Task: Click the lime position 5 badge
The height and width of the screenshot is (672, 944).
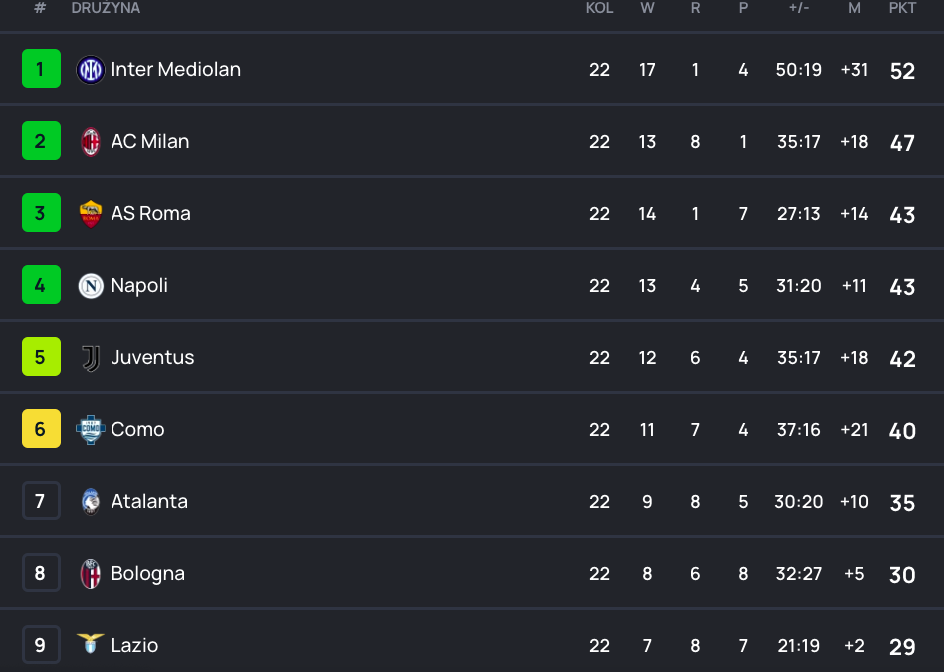Action: 41,358
